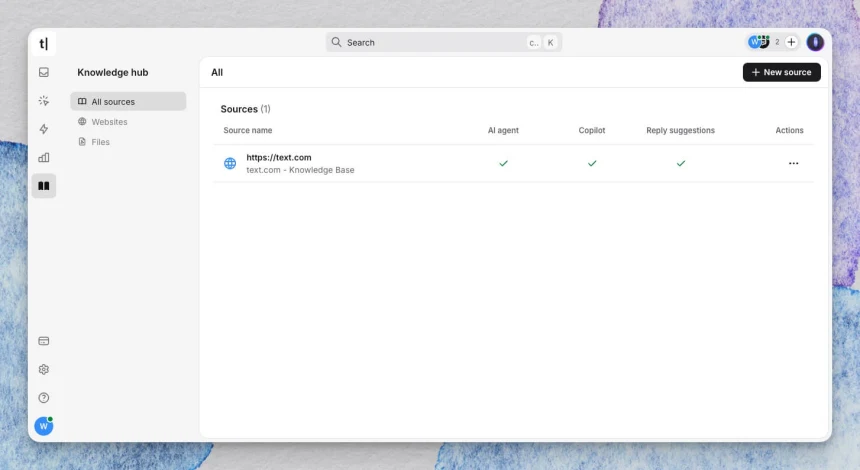Select Files in Knowledge hub menu
The image size is (860, 470).
[x=128, y=141]
